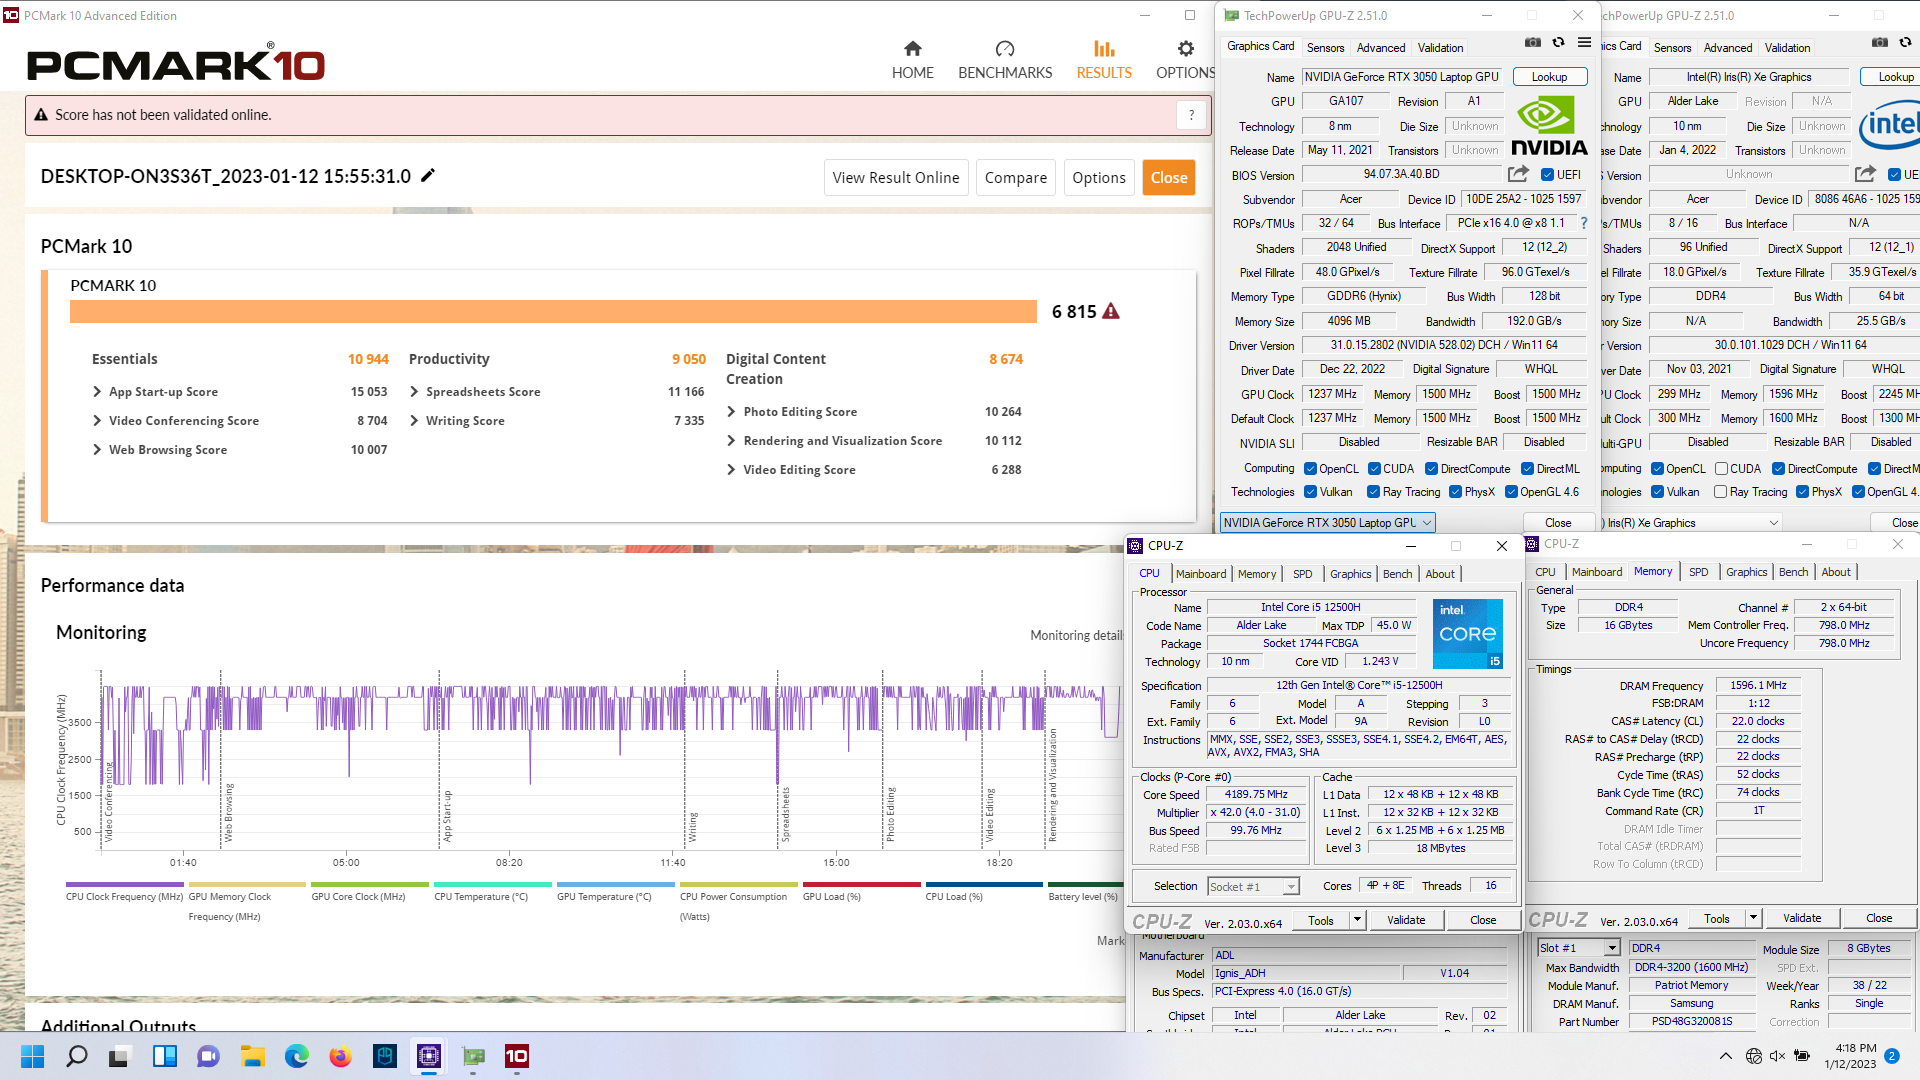Expand App Start-up Score
The width and height of the screenshot is (1920, 1080).
click(97, 392)
